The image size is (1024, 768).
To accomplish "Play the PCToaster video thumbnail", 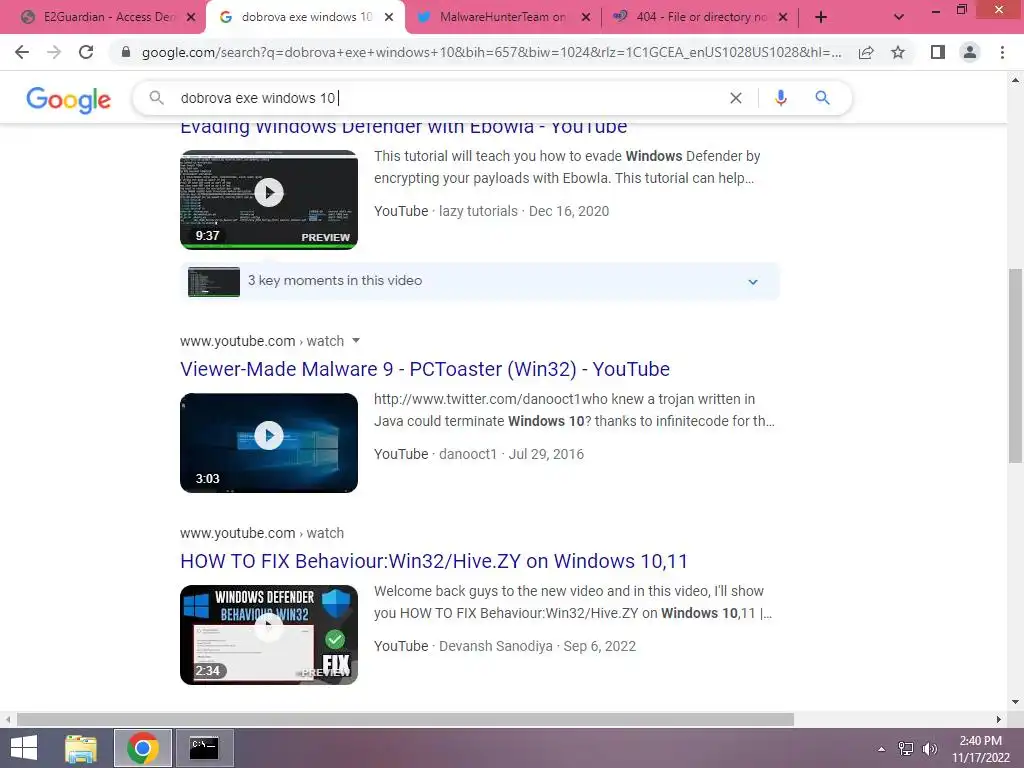I will click(269, 443).
